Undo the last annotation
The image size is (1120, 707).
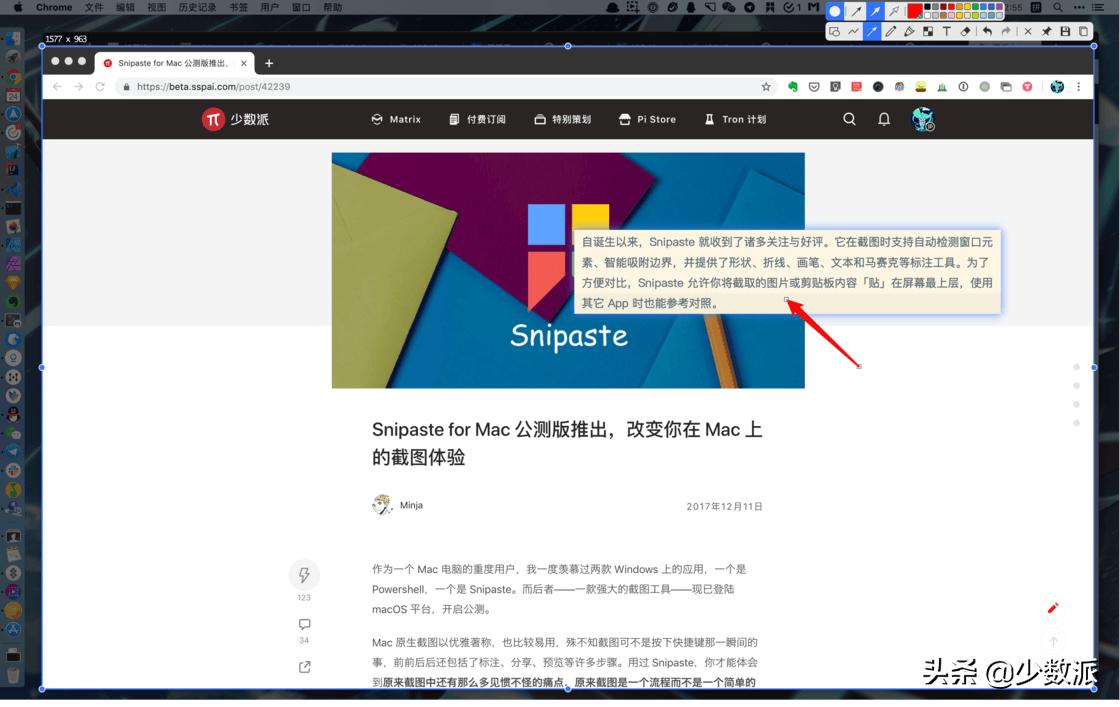[986, 31]
